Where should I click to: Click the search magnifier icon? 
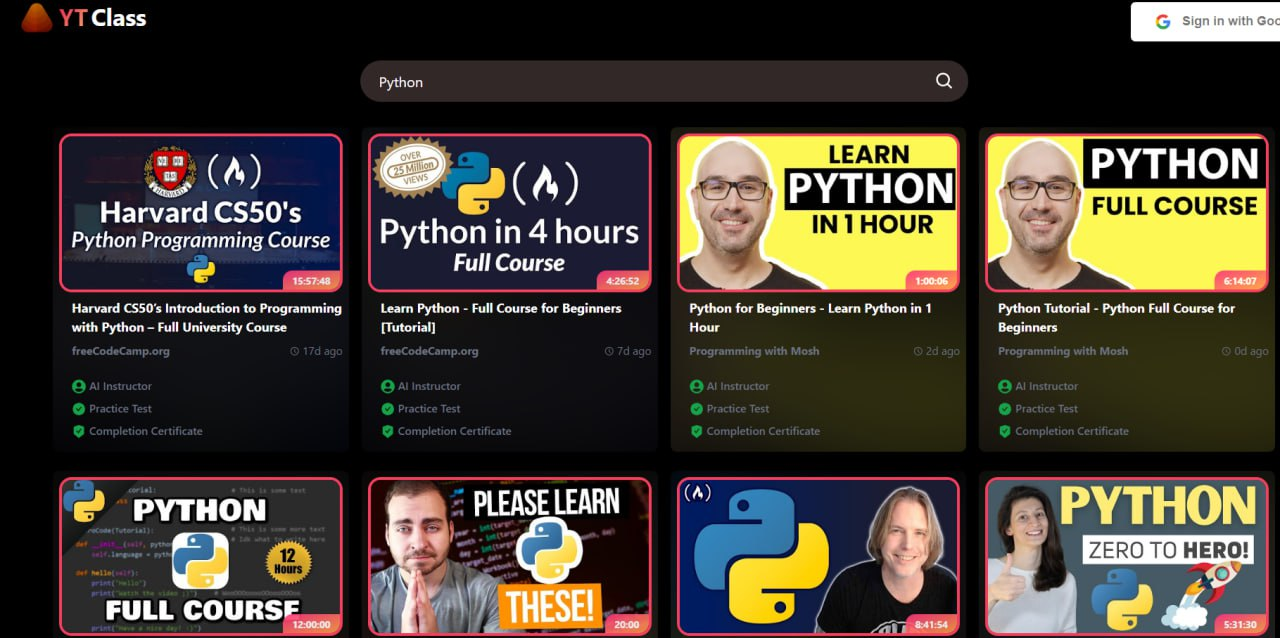[943, 81]
